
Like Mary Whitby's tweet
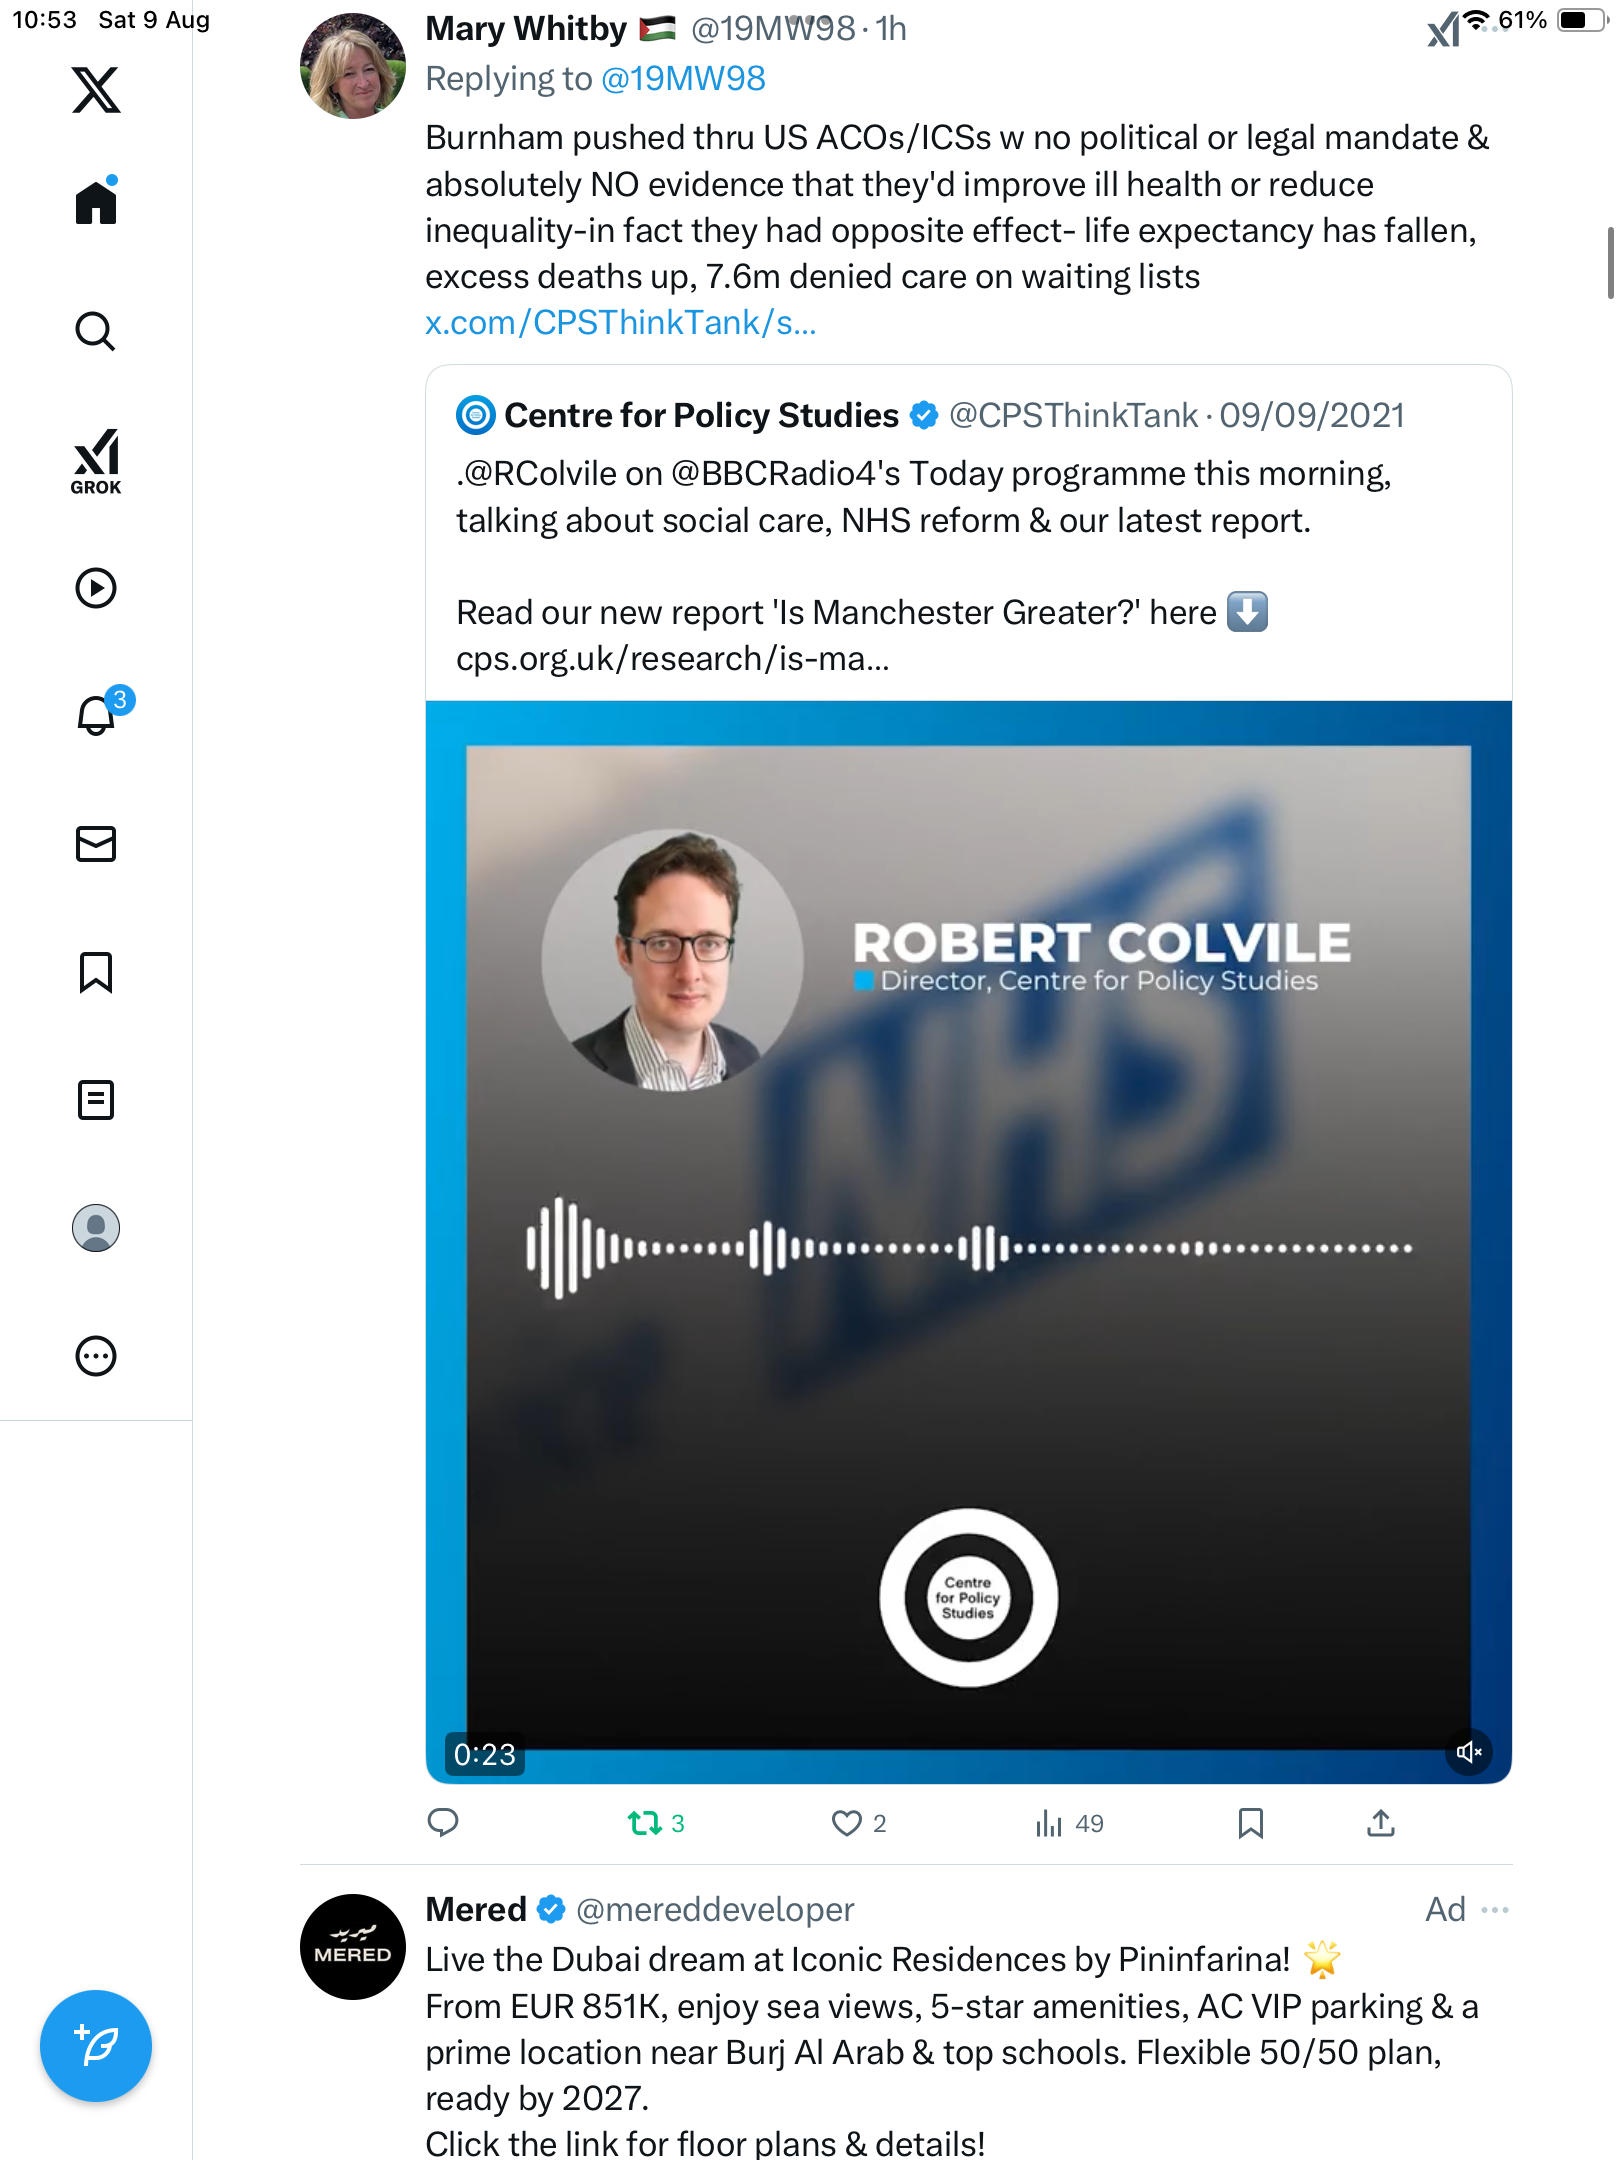[x=846, y=1823]
